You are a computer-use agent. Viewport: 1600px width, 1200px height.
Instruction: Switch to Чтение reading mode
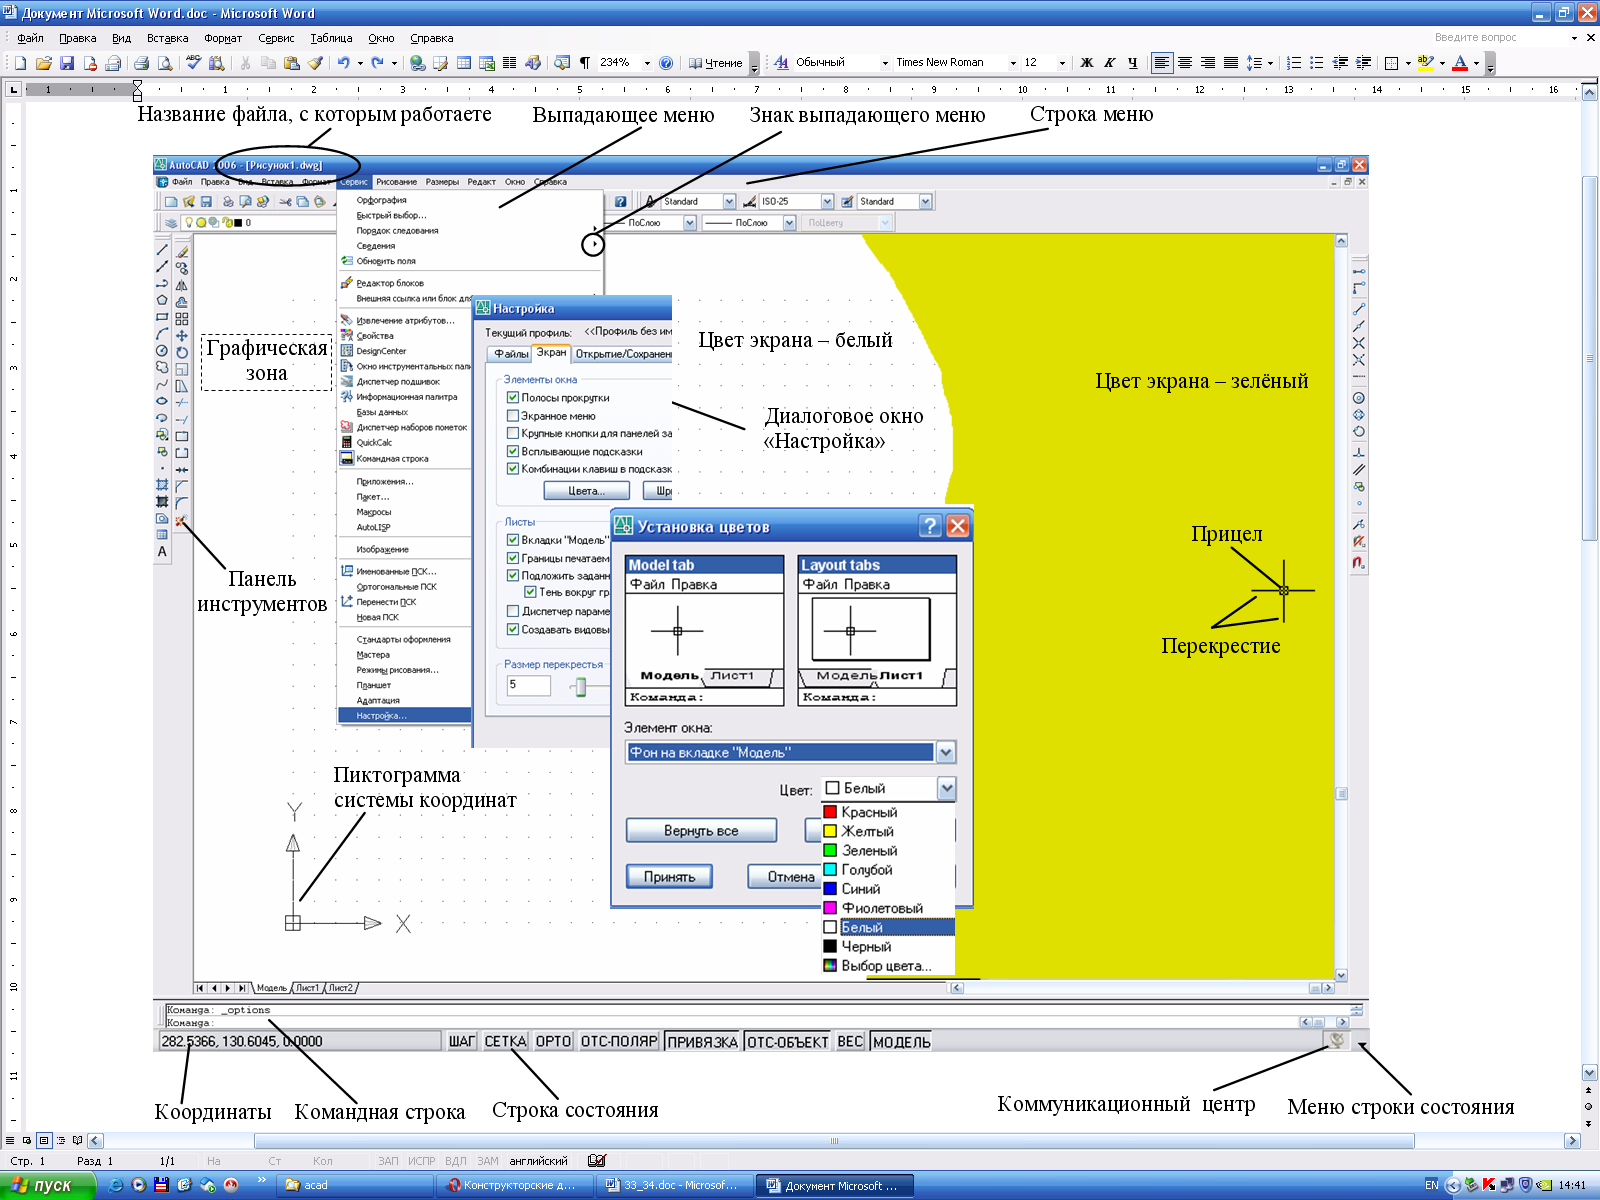(x=716, y=63)
